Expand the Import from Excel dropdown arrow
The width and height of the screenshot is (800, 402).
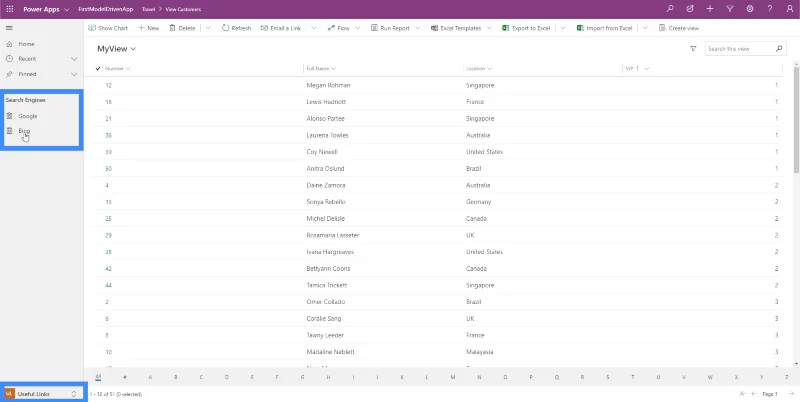645,28
